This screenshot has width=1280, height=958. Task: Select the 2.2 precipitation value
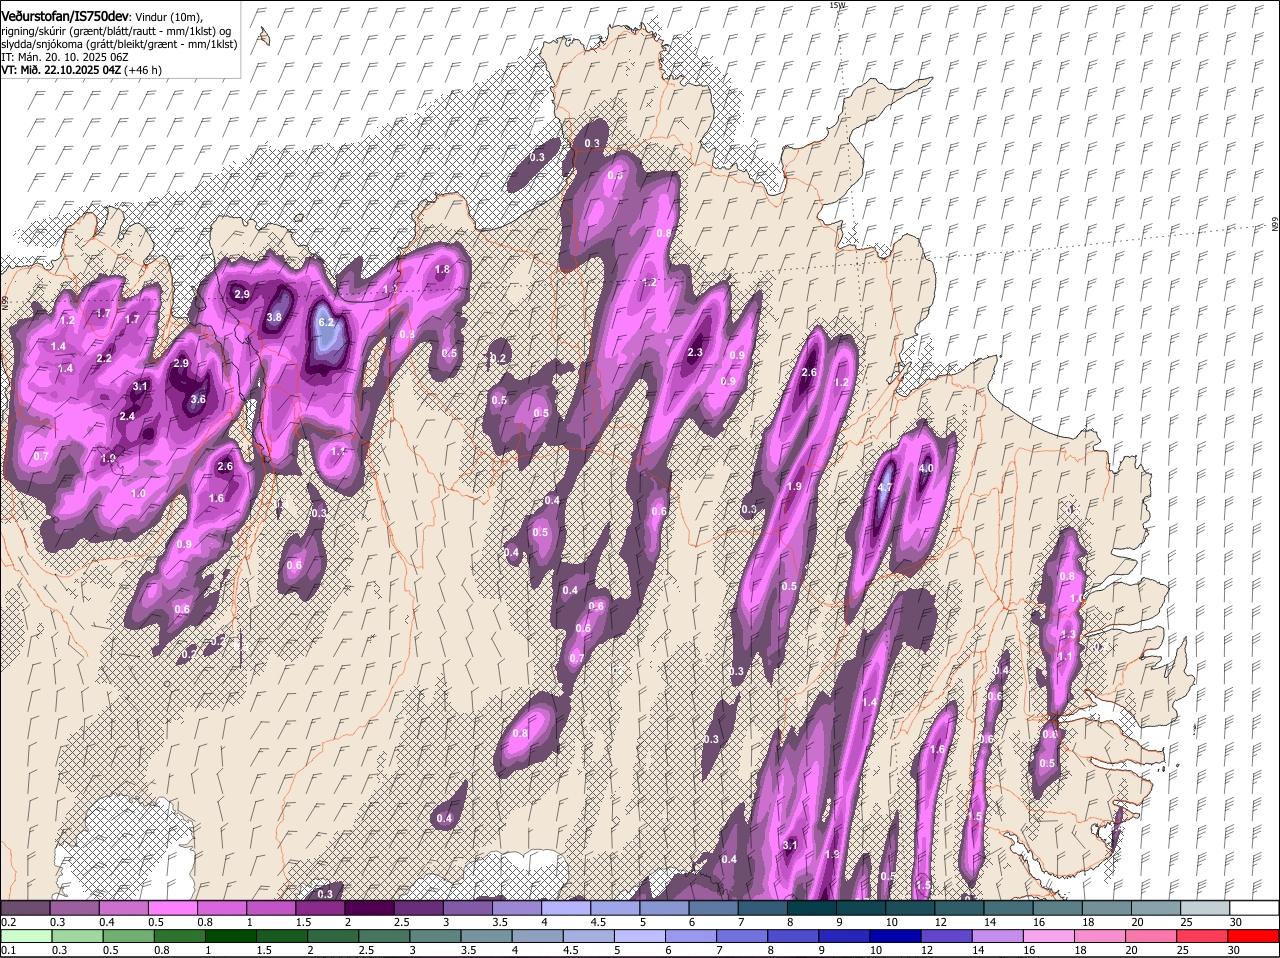(x=104, y=358)
